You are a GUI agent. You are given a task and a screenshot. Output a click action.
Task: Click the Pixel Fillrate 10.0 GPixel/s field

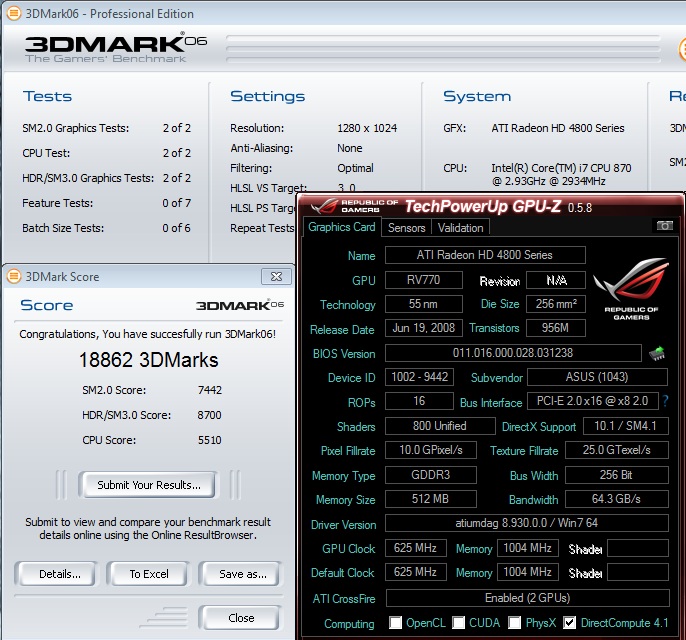(430, 450)
